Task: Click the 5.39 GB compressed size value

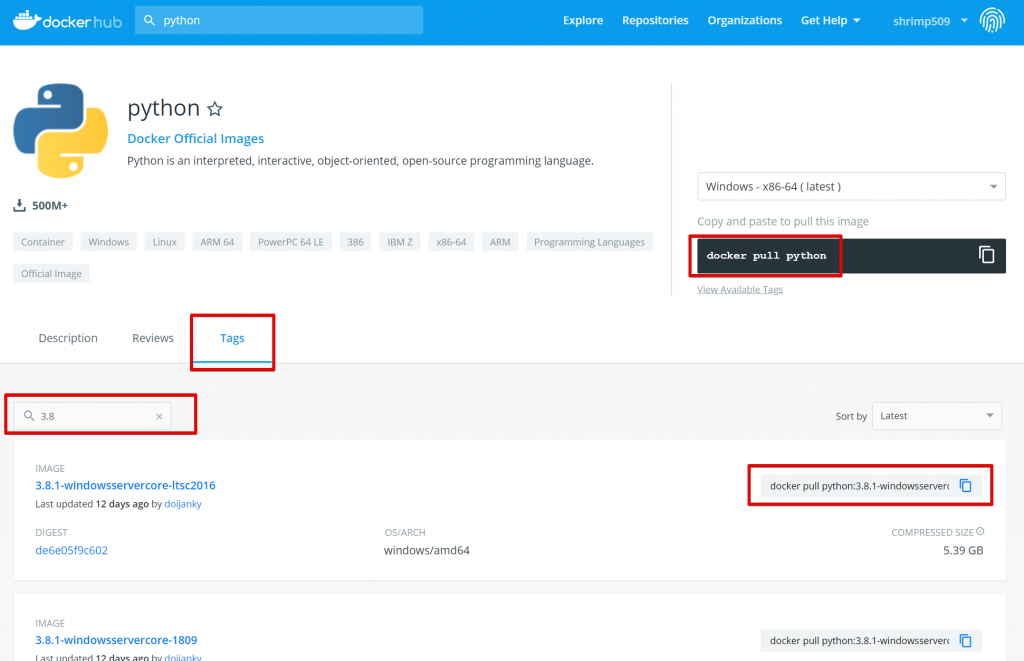Action: tap(963, 550)
